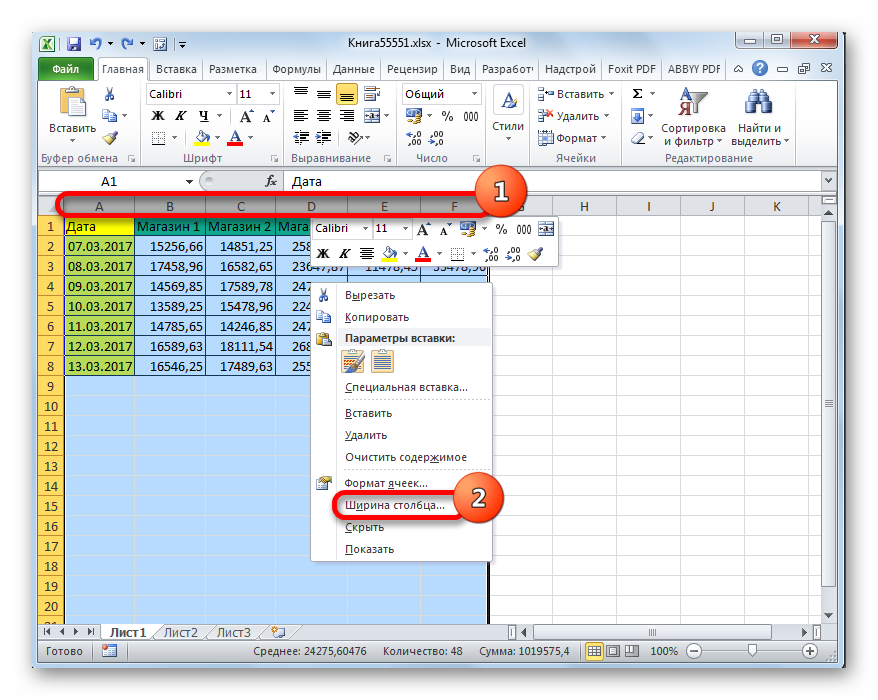The width and height of the screenshot is (878, 700).
Task: Toggle italic К in ribbon font group
Action: tap(180, 116)
